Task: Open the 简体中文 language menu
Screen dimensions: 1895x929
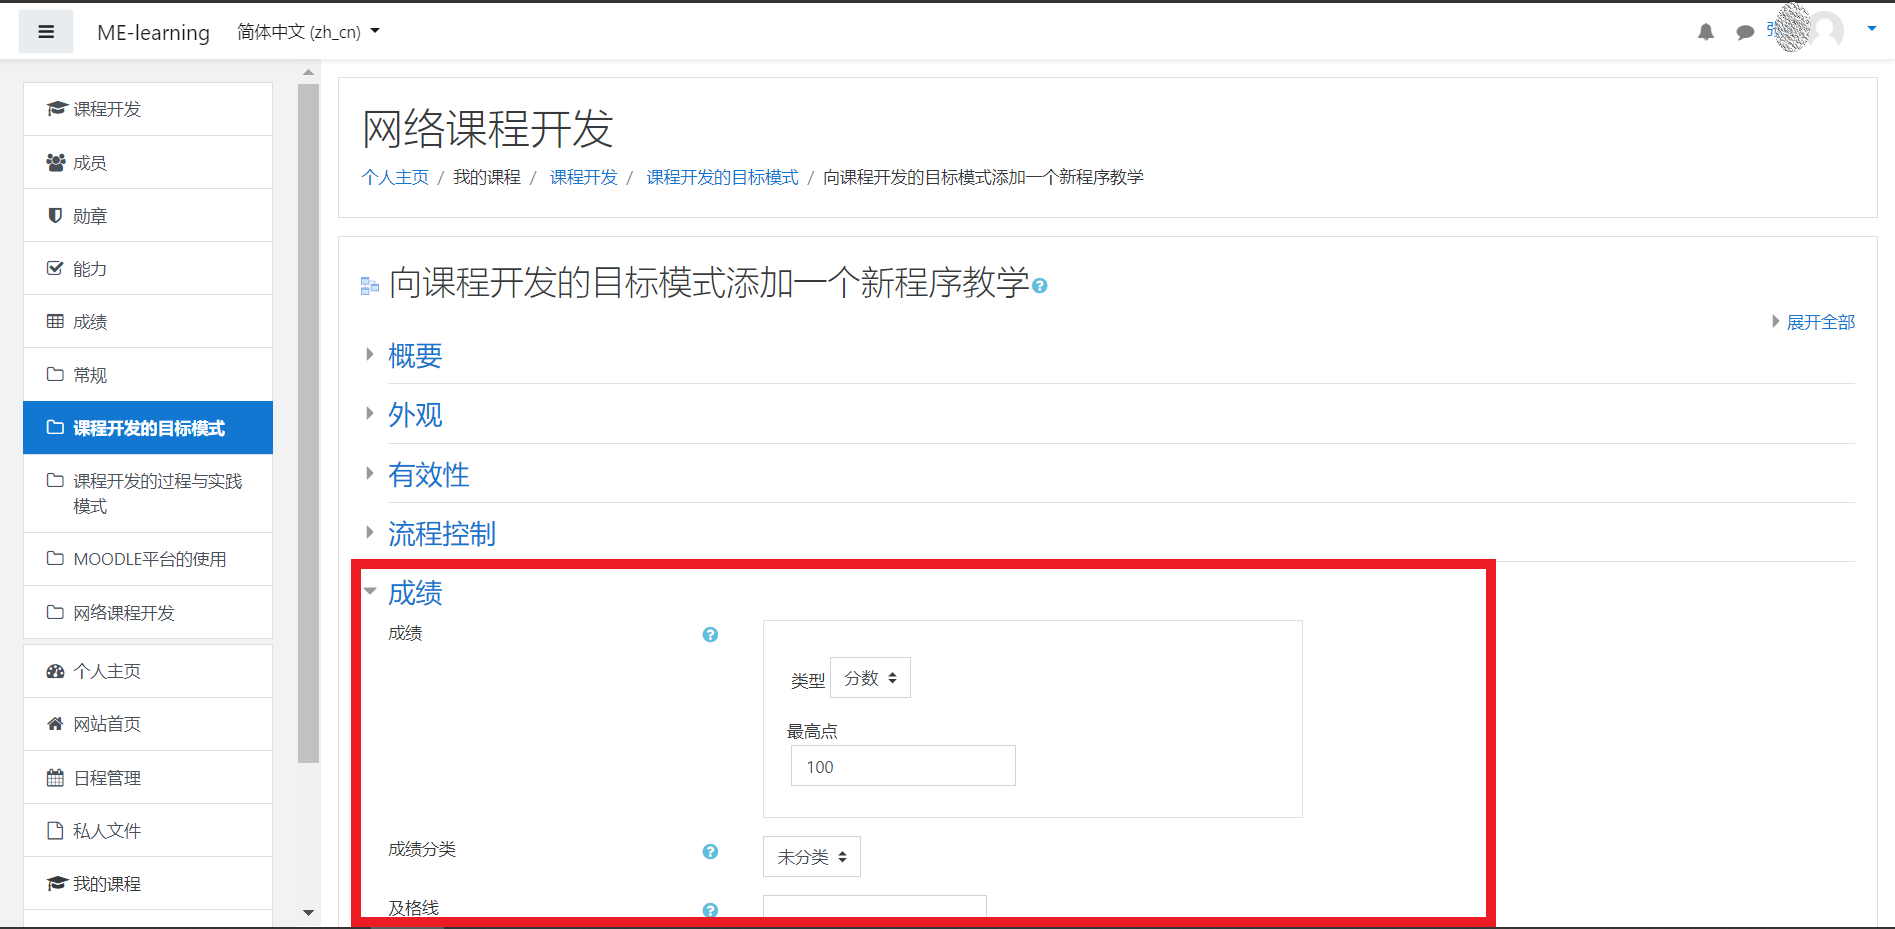Action: [305, 31]
